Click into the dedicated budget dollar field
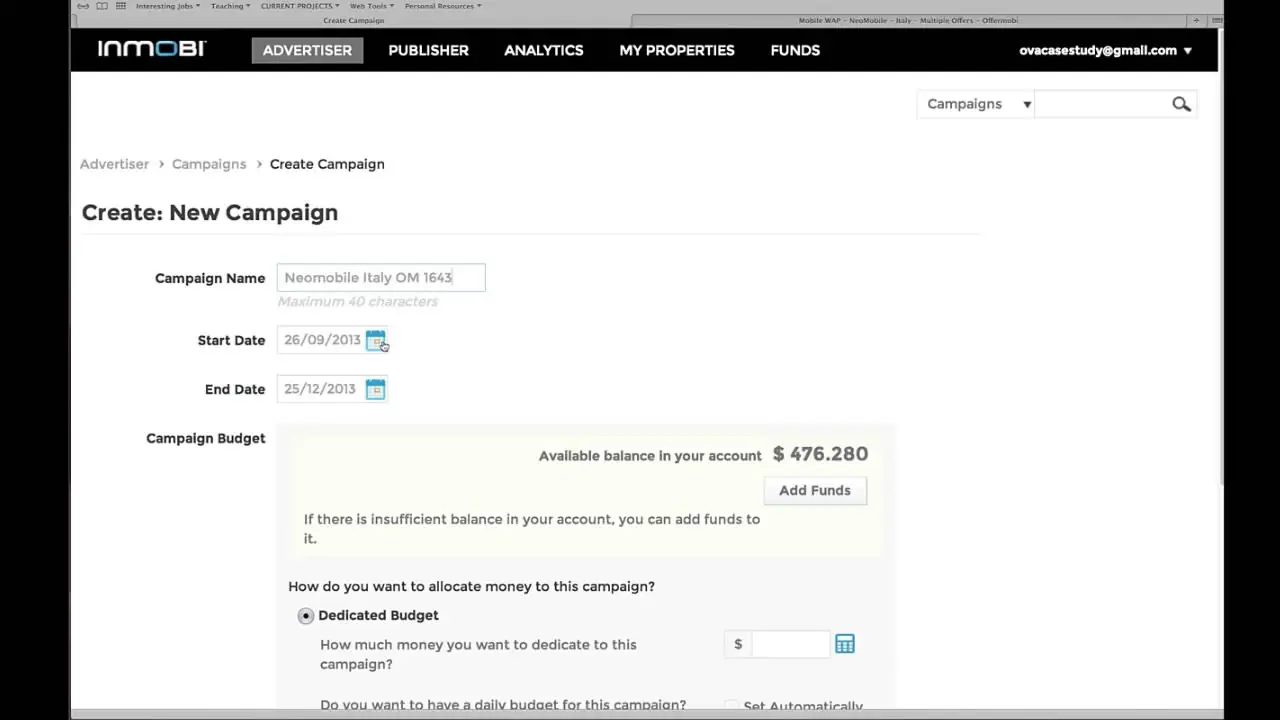 coord(790,644)
